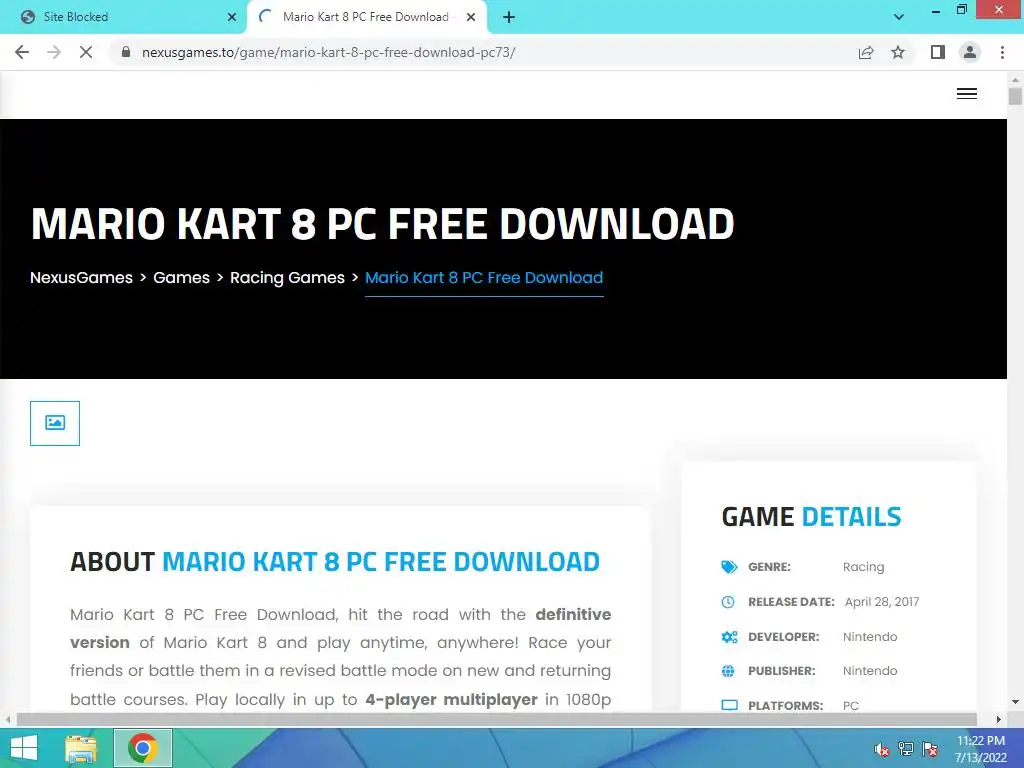Open Chrome three-dot menu
Image resolution: width=1024 pixels, height=768 pixels.
1002,52
